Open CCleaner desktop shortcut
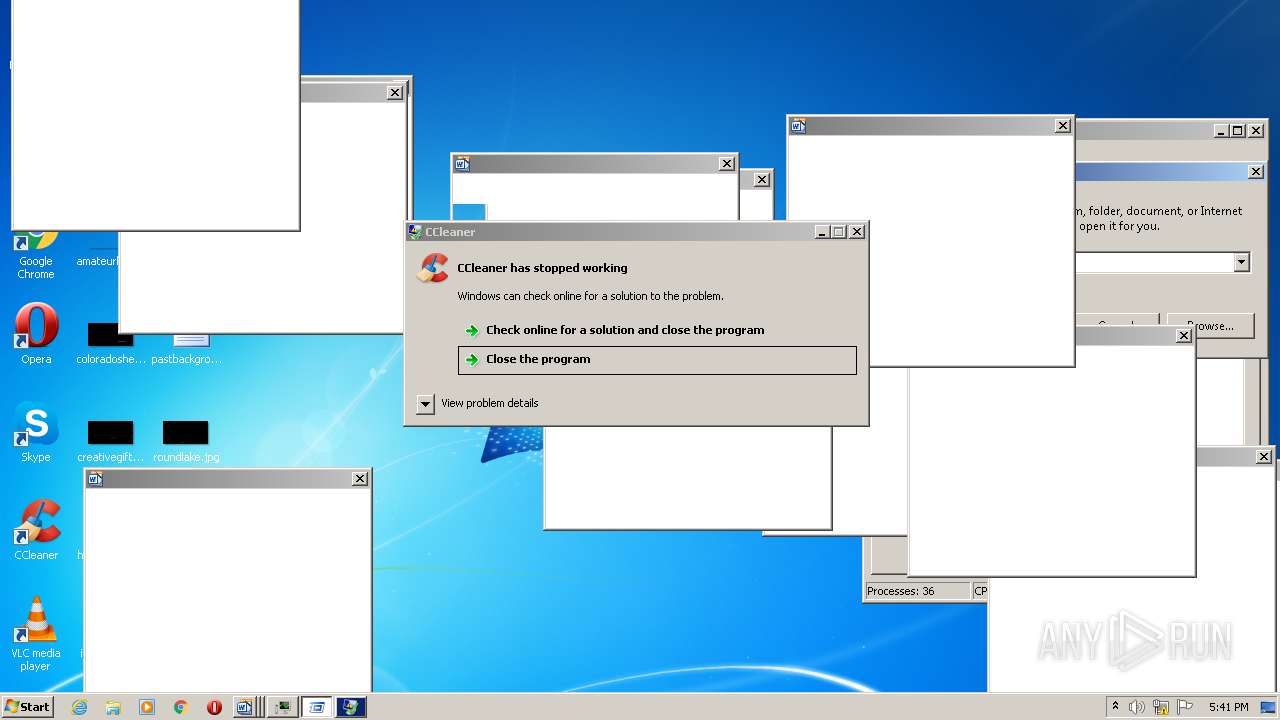 36,530
